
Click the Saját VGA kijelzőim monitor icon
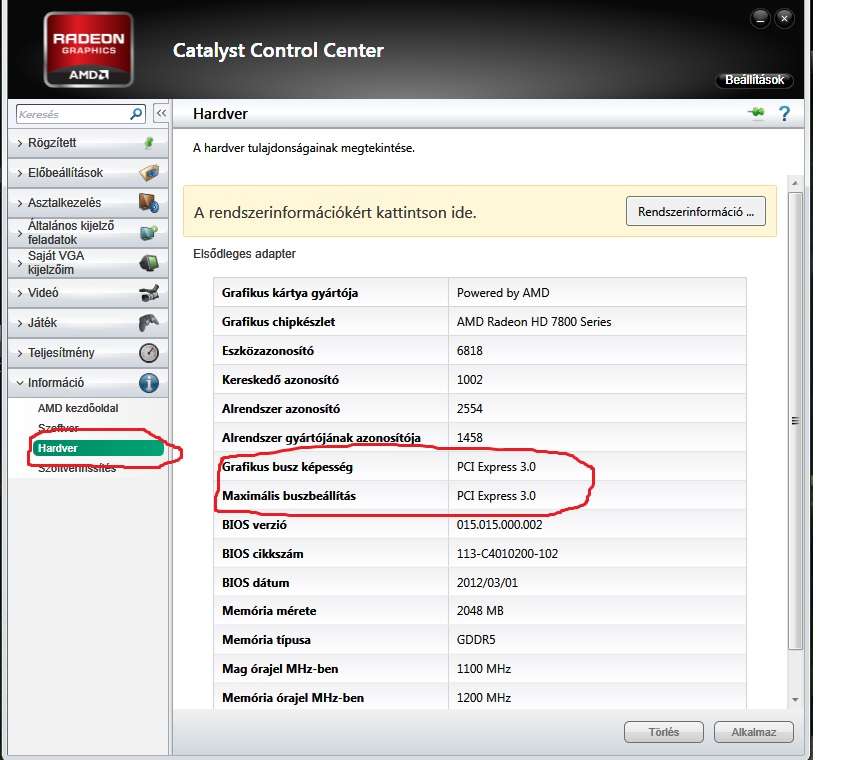pyautogui.click(x=149, y=263)
